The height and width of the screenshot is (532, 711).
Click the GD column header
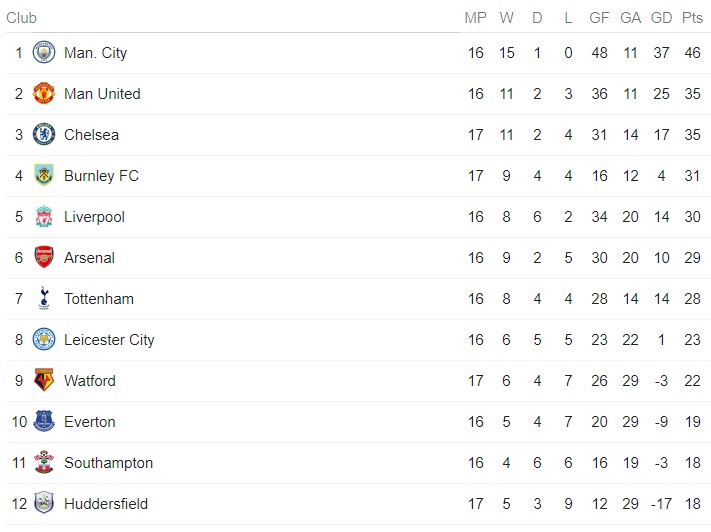pyautogui.click(x=660, y=17)
